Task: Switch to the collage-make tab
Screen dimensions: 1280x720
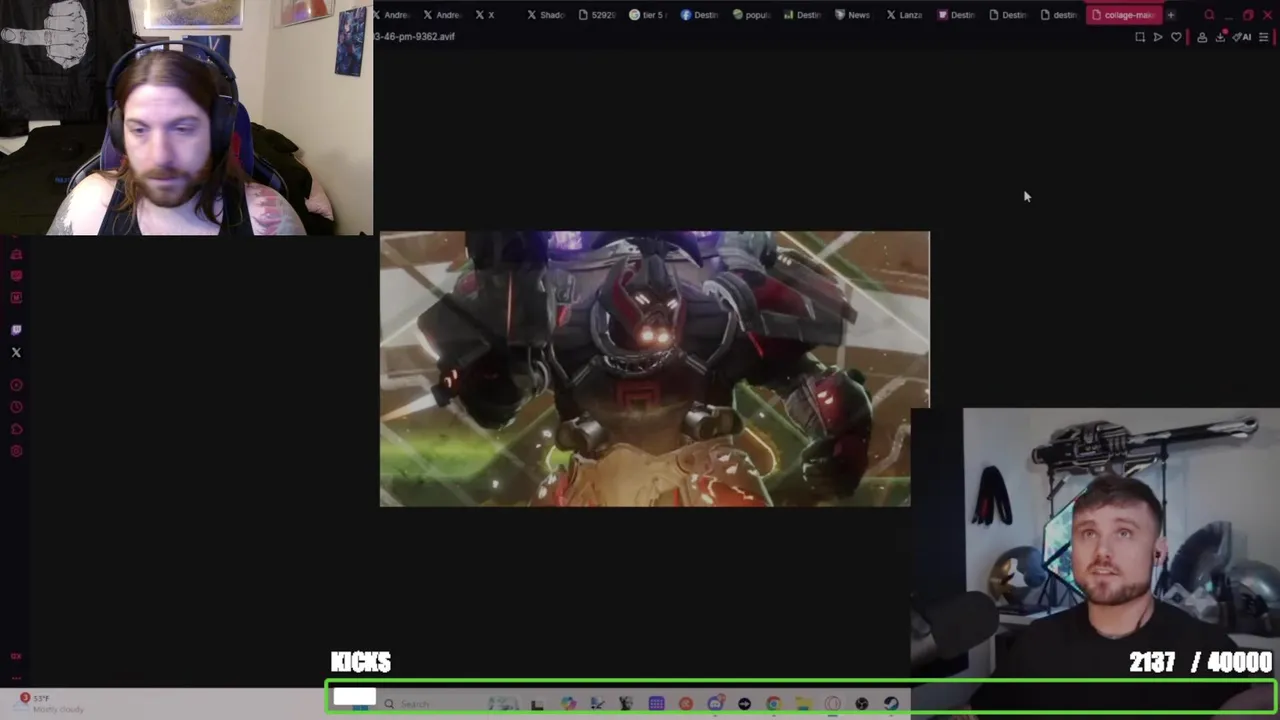Action: coord(1125,15)
